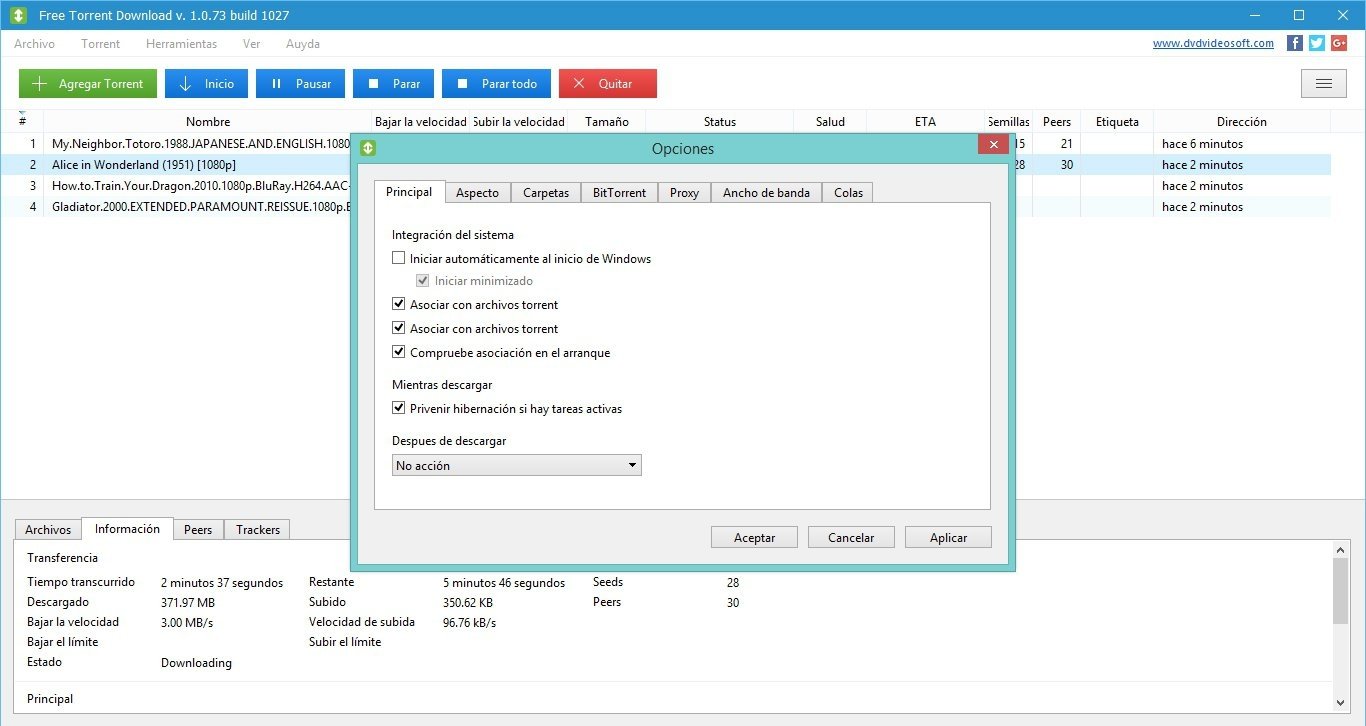
Task: Confirm the options with Aceptar
Action: point(755,538)
